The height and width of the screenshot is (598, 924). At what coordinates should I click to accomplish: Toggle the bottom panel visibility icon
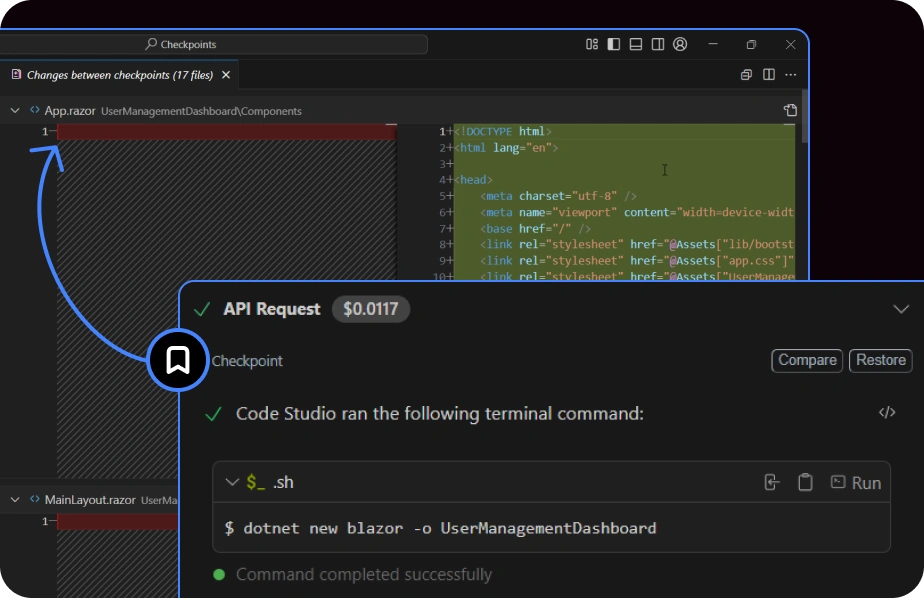pos(635,44)
